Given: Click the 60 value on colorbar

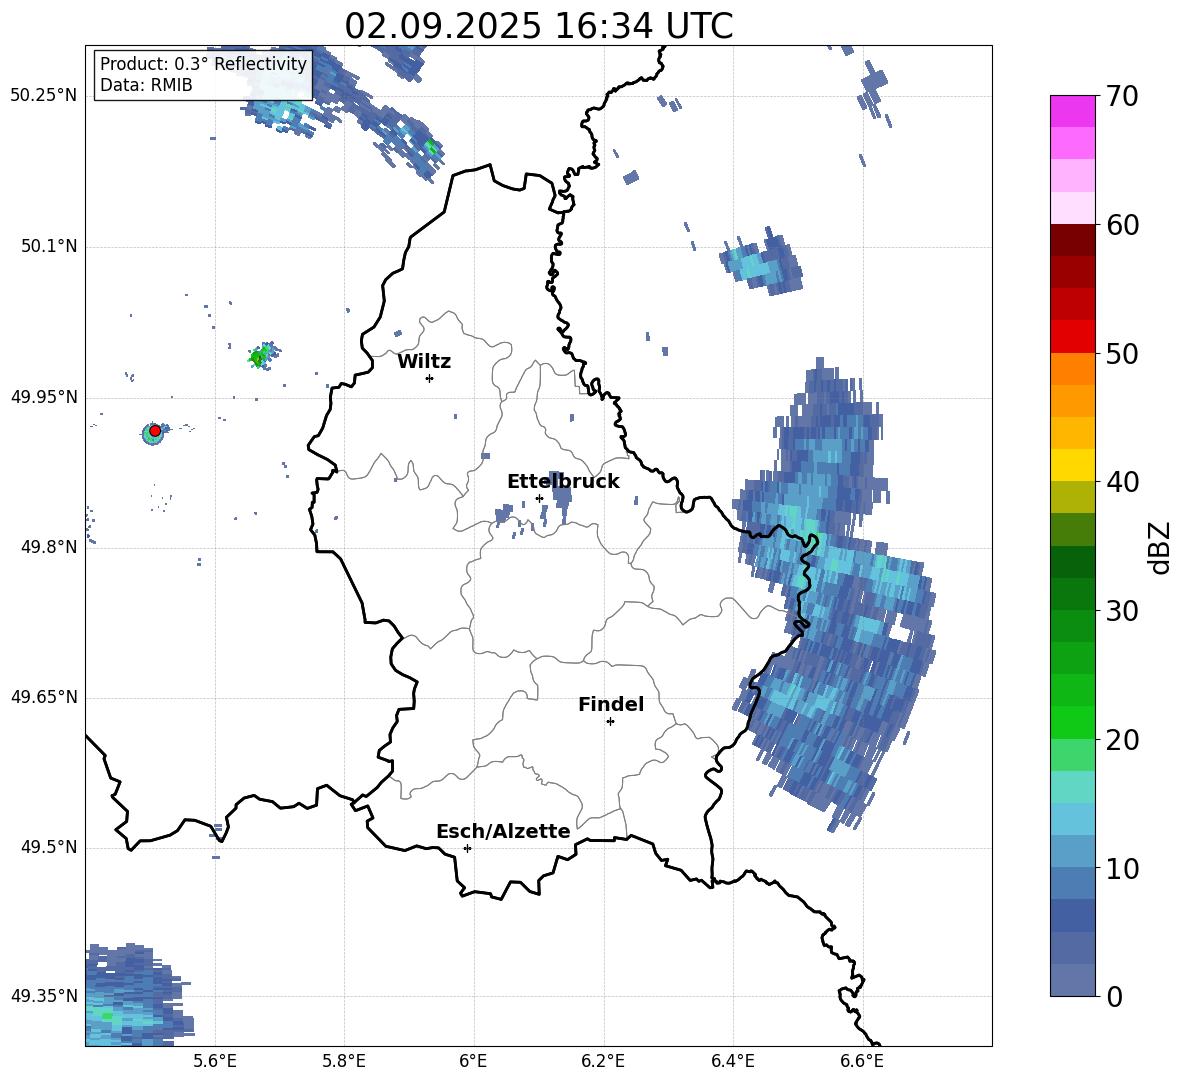Looking at the screenshot, I should pyautogui.click(x=1122, y=225).
